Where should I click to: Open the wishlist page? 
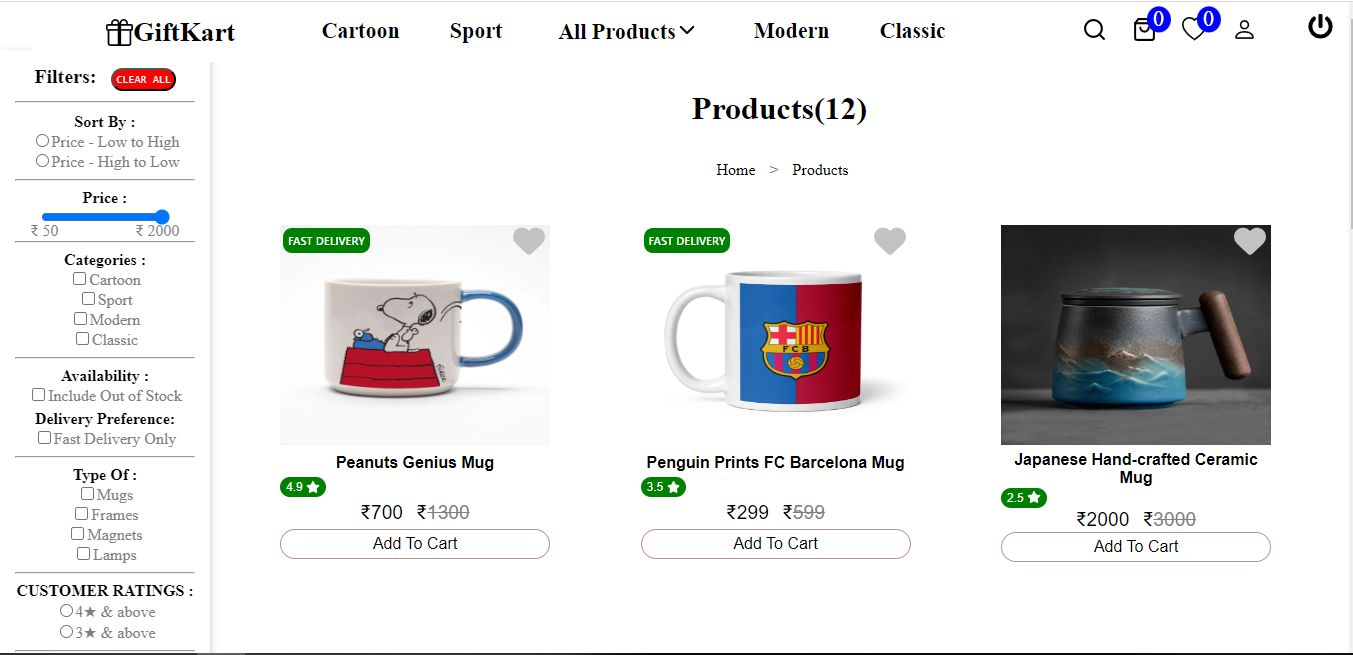click(x=1194, y=31)
